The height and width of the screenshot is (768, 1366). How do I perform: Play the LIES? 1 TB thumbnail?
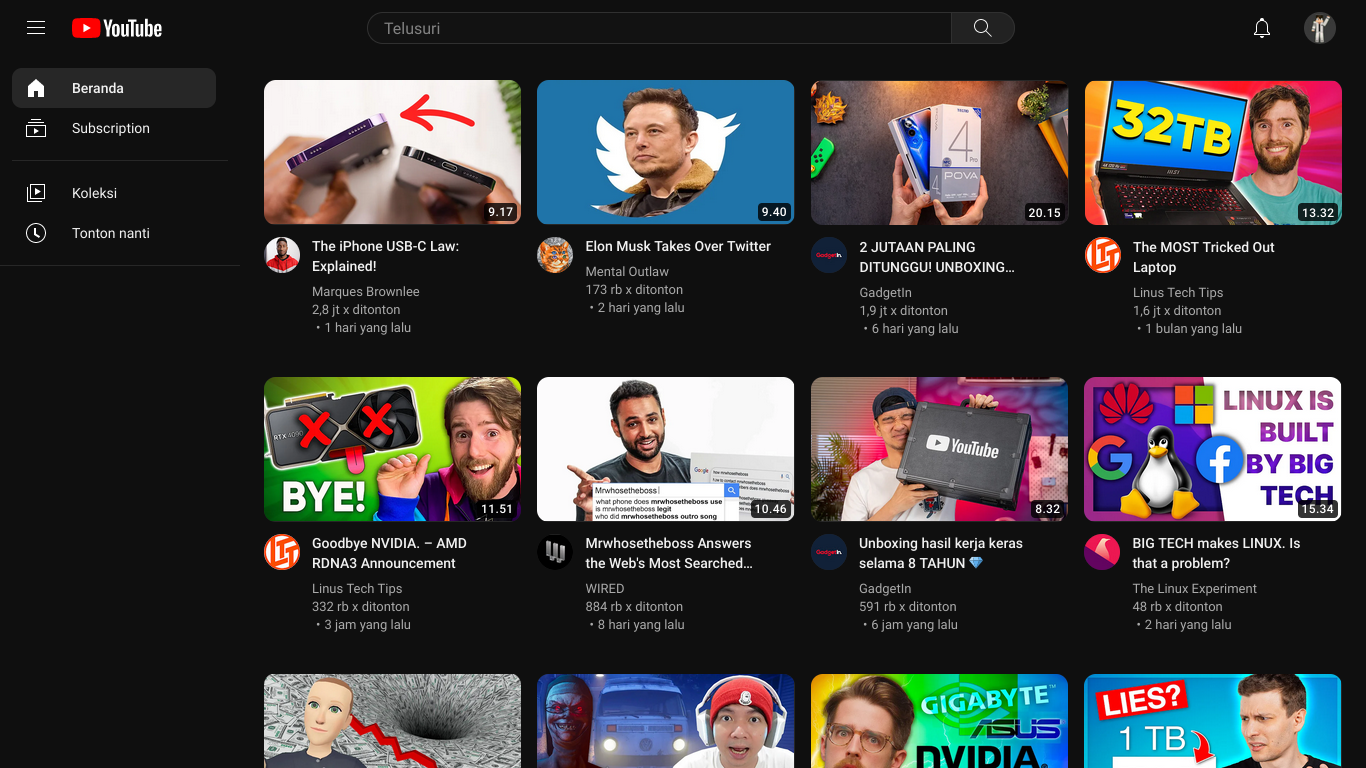point(1213,721)
